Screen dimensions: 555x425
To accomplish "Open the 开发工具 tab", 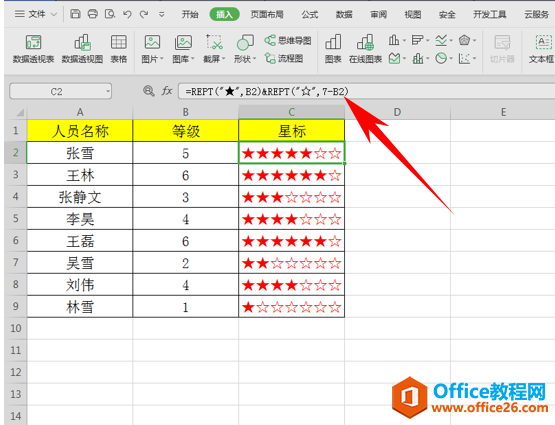I will point(490,15).
